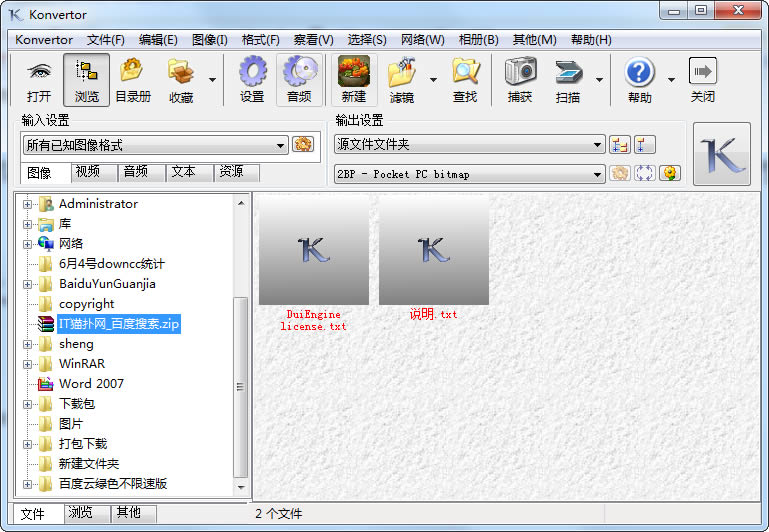The width and height of the screenshot is (769, 532).
Task: Open the 编辑(E) menu
Action: [x=158, y=40]
